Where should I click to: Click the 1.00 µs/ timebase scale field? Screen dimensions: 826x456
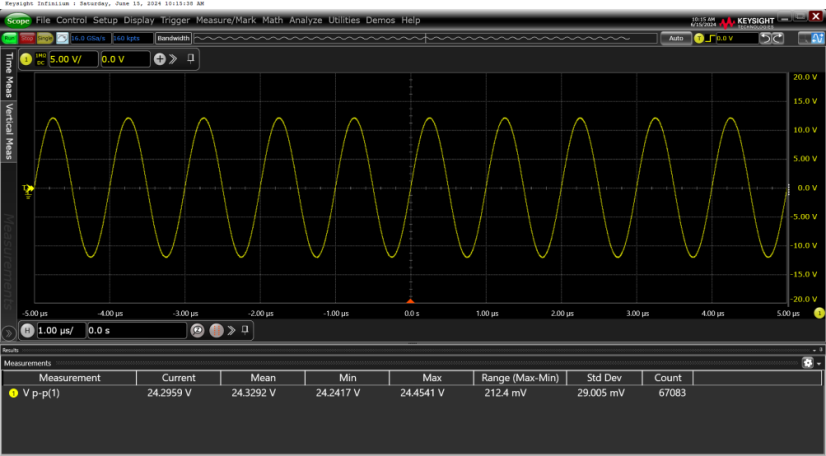click(60, 329)
